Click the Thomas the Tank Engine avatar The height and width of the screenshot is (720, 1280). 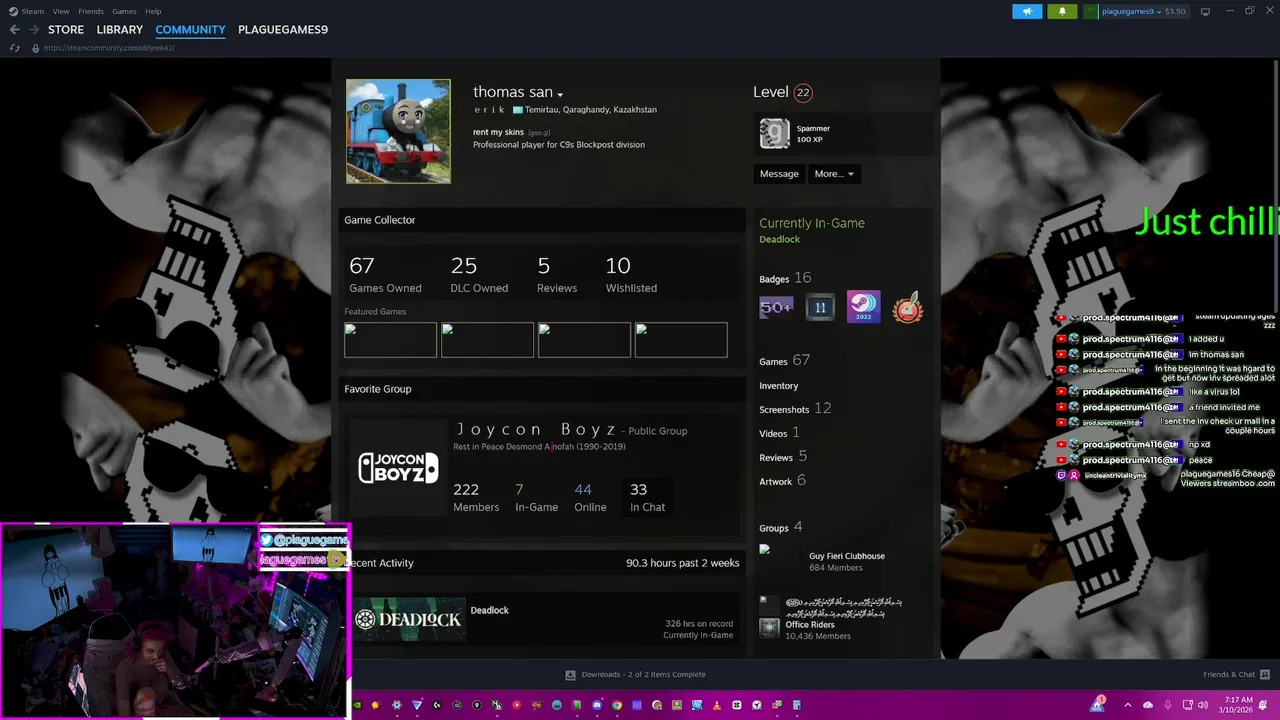(x=398, y=131)
